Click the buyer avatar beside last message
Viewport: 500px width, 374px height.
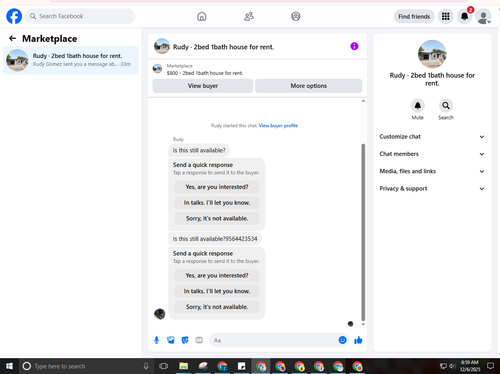pyautogui.click(x=160, y=314)
